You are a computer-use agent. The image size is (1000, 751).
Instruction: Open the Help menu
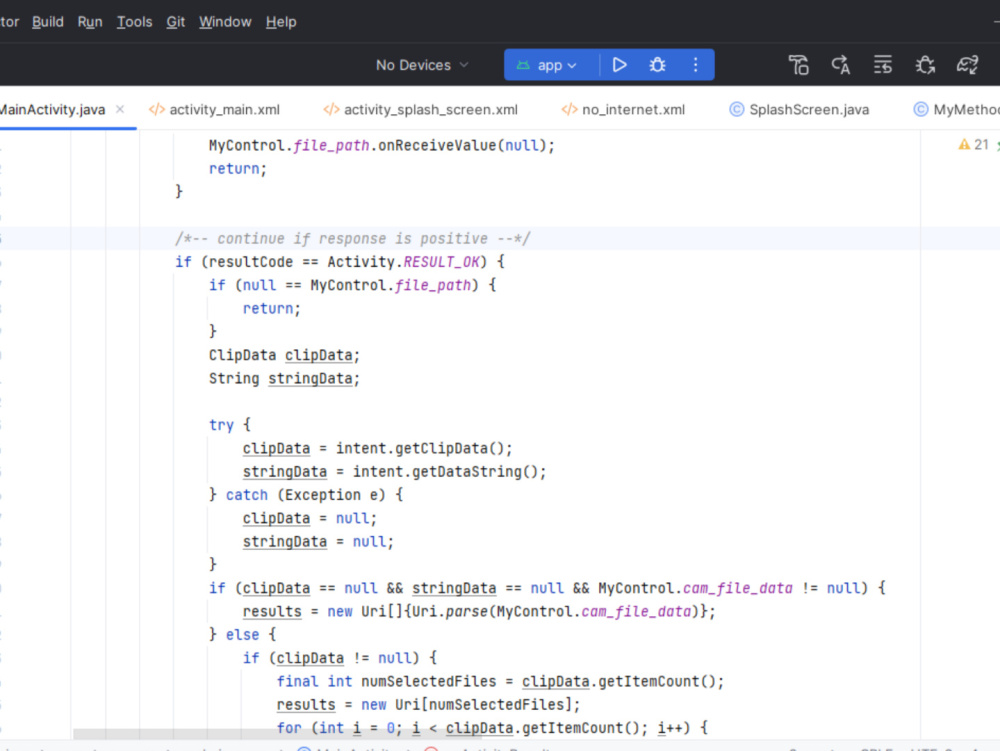click(x=281, y=22)
